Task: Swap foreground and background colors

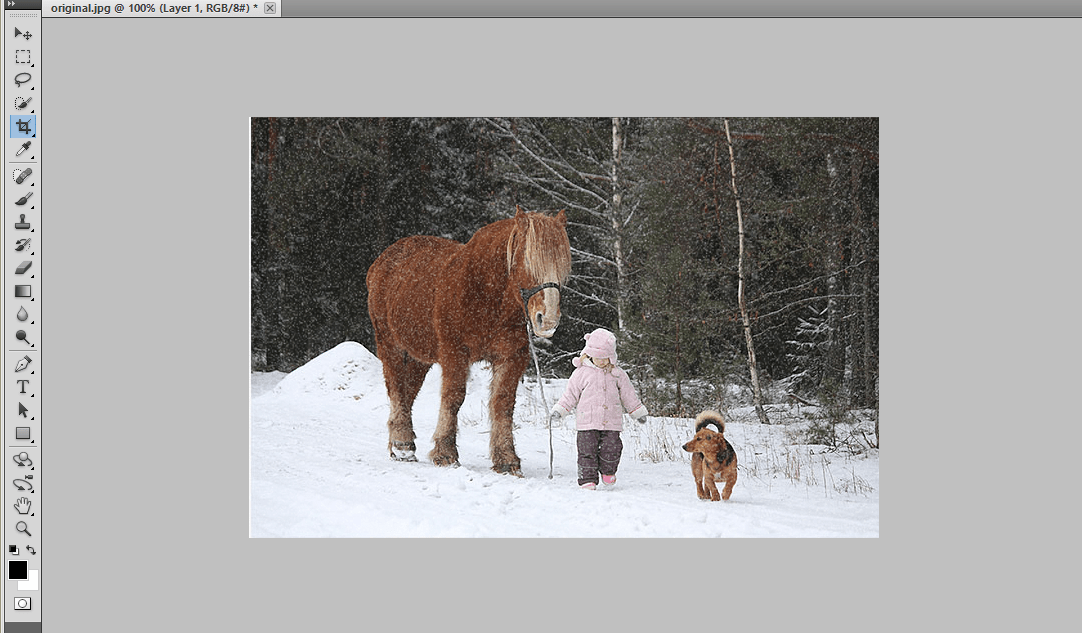Action: click(x=31, y=549)
